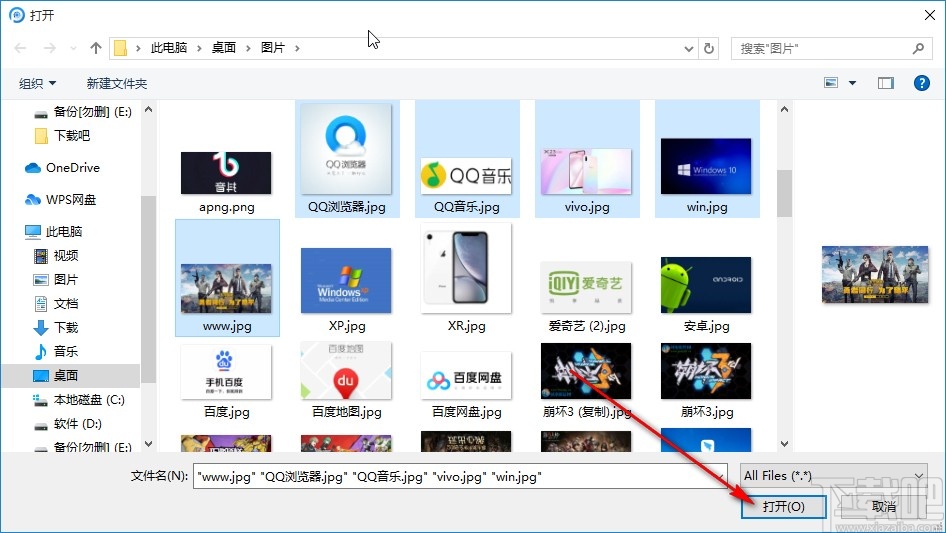Select XP.jpg thumbnail

tap(346, 281)
